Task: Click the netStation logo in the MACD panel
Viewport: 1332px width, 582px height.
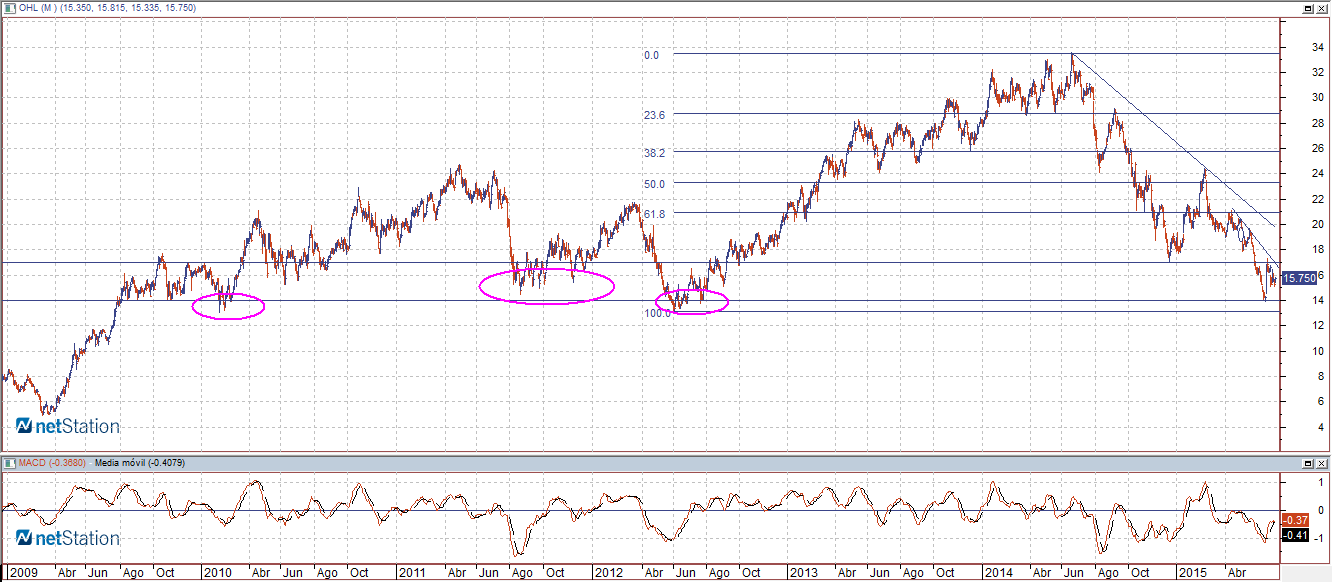Action: (68, 539)
